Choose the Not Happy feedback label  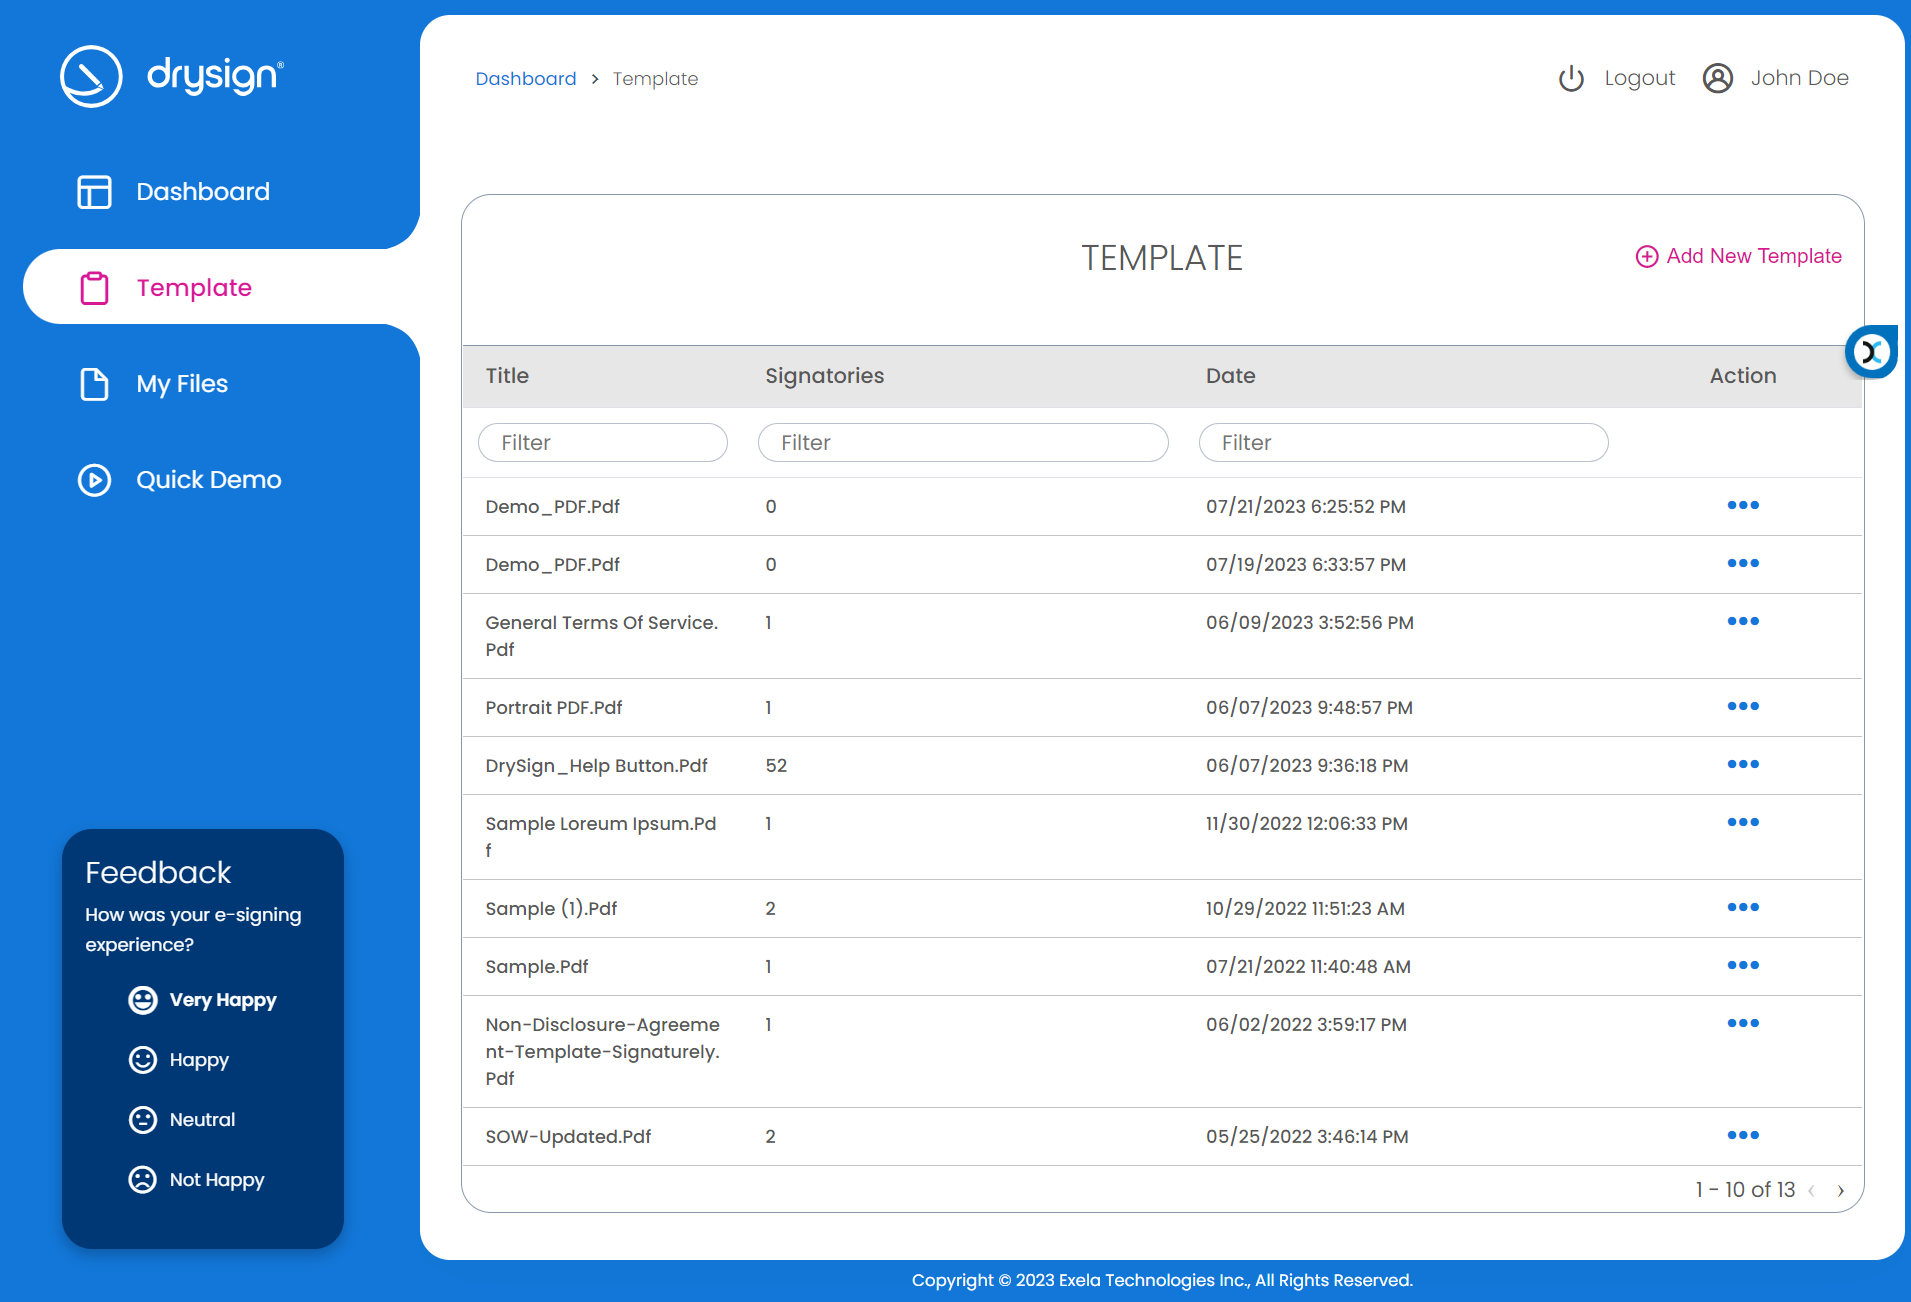click(x=217, y=1180)
